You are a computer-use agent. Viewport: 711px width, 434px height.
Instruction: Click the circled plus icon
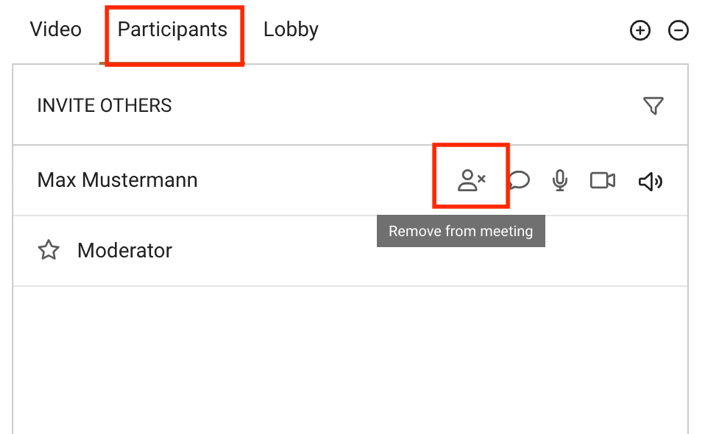(x=640, y=30)
